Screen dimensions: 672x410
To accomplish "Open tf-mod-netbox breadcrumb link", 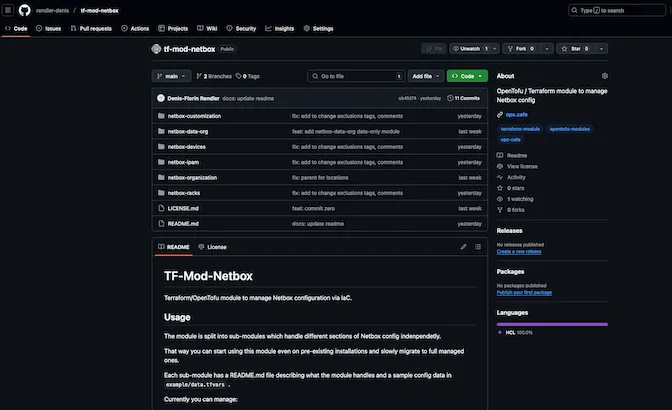I will coord(99,11).
